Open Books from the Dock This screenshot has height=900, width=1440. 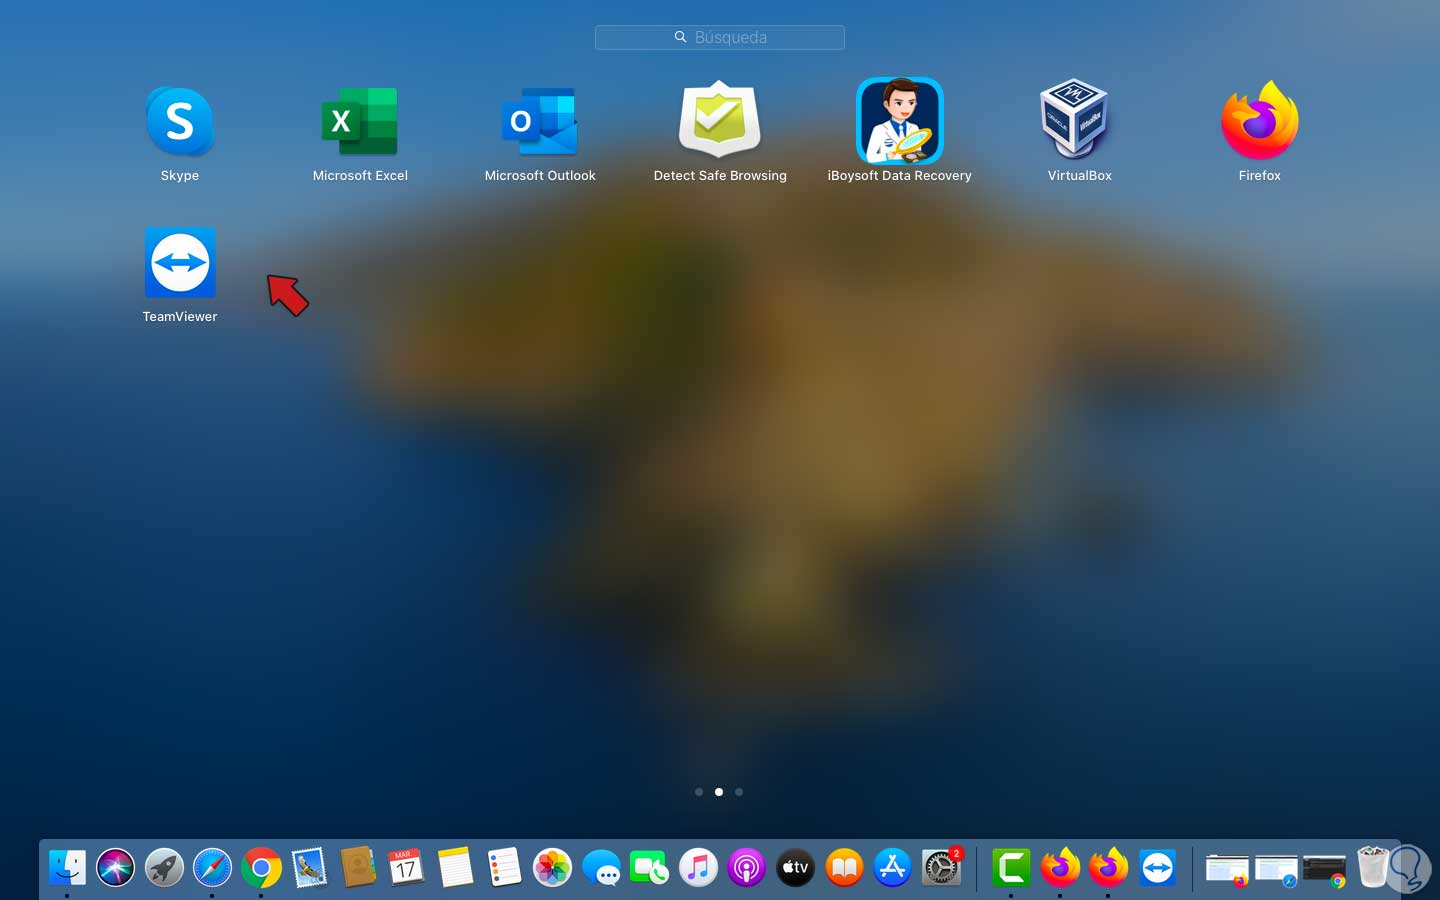point(844,867)
